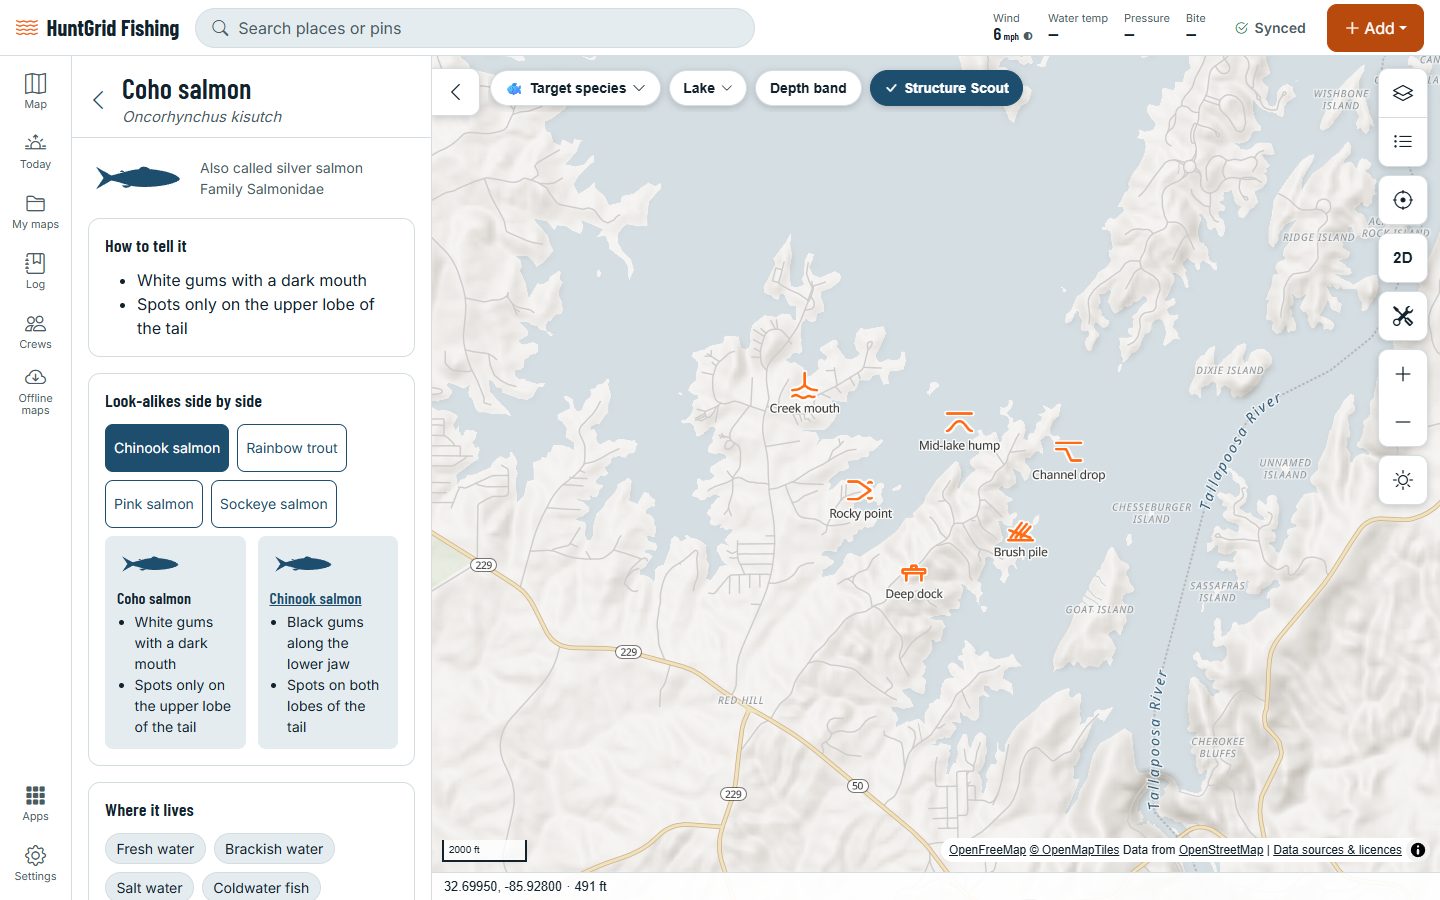Click the Fresh water habitat tag
Viewport: 1440px width, 900px height.
click(x=155, y=849)
